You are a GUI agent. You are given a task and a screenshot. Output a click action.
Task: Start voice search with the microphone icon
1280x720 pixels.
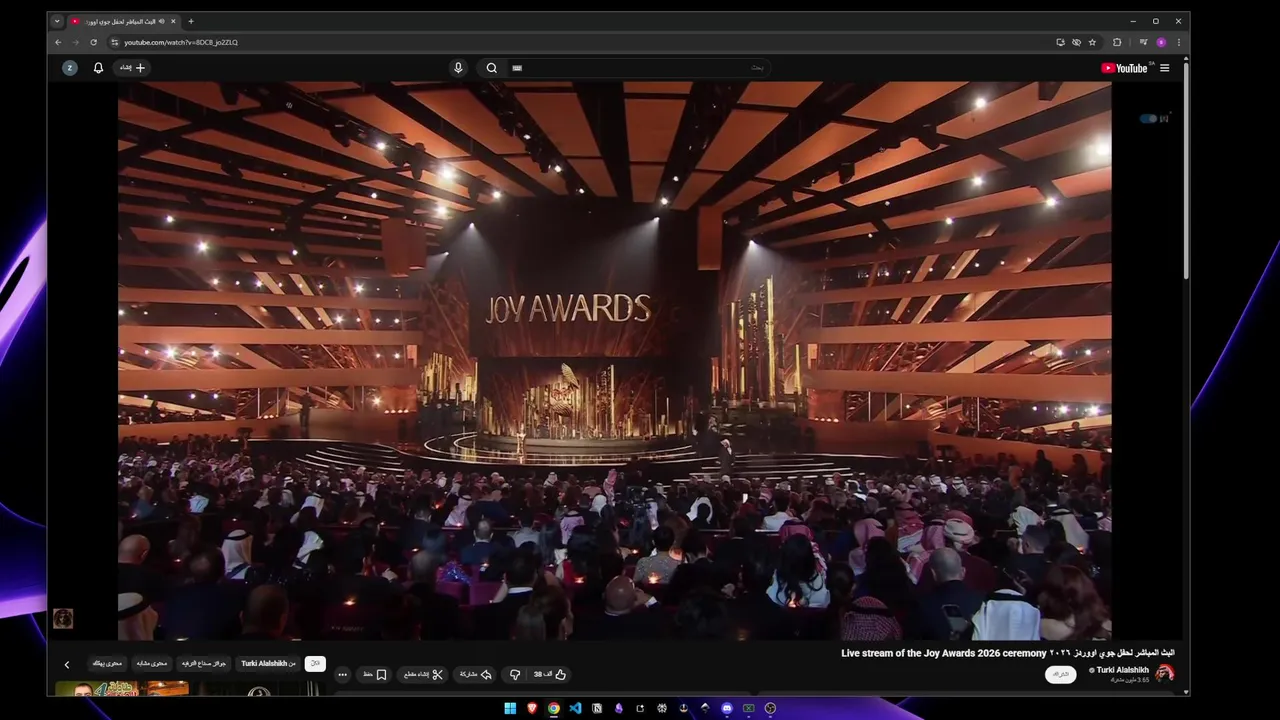(458, 68)
